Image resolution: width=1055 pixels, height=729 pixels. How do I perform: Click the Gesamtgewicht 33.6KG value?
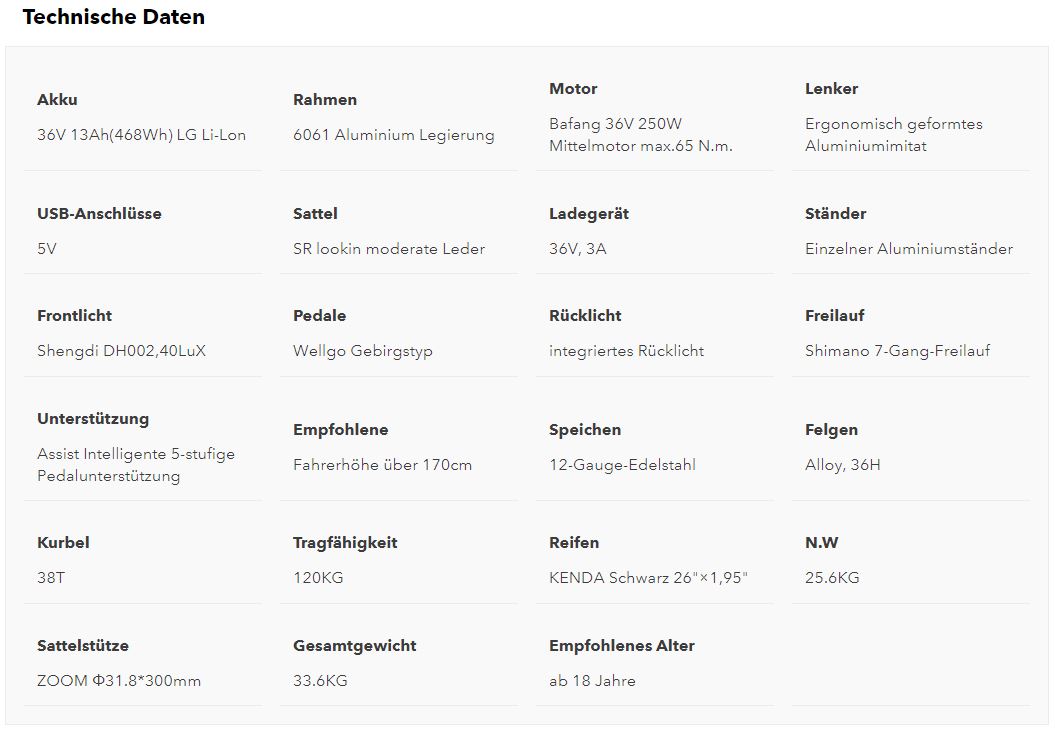(x=320, y=681)
